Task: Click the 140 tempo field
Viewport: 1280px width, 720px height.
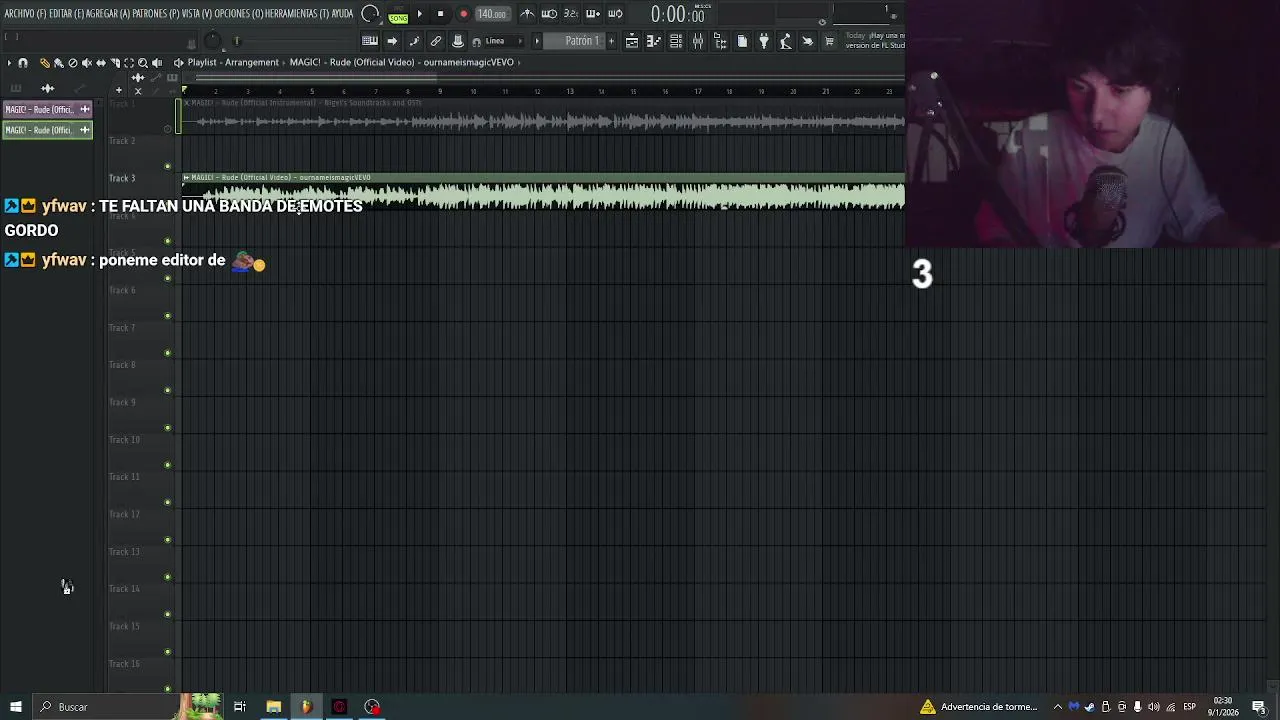Action: [x=491, y=14]
